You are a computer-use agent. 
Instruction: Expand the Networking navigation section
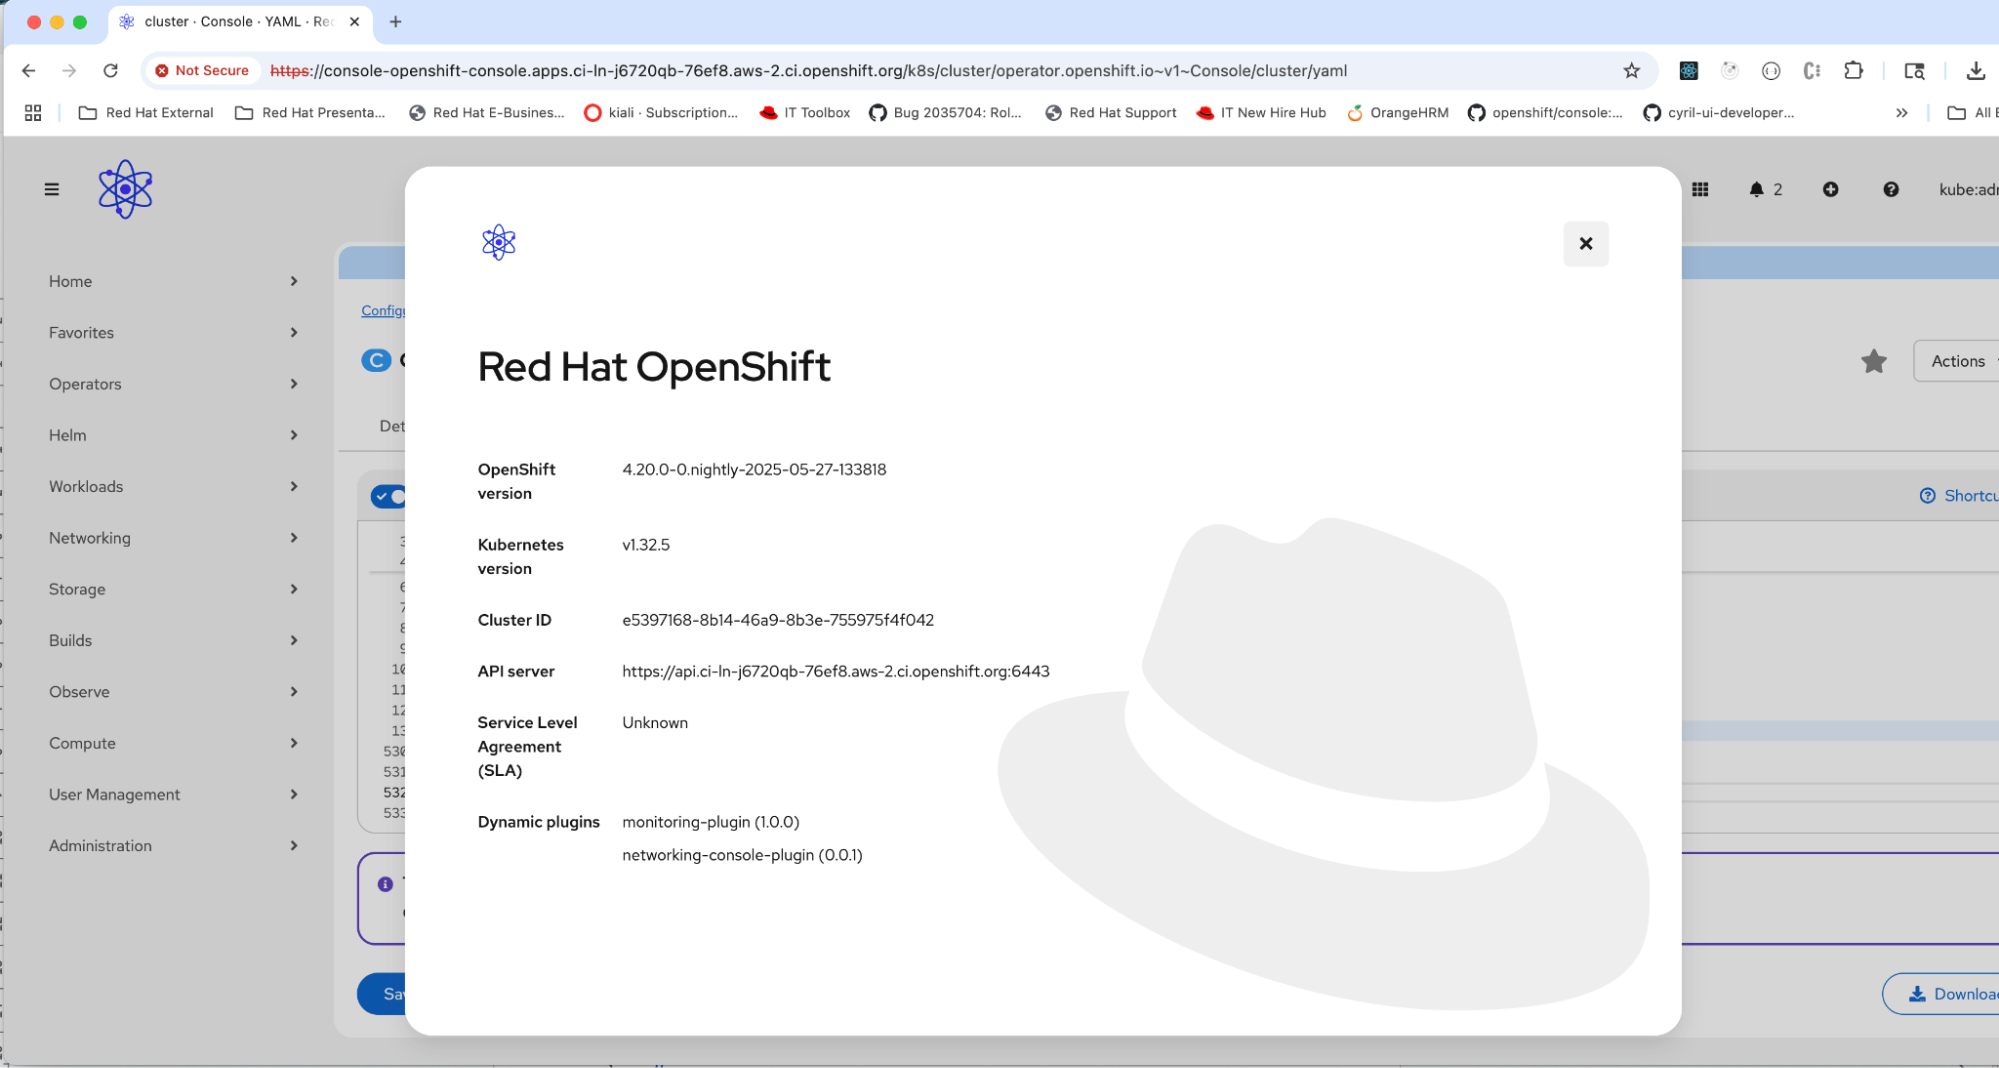pyautogui.click(x=172, y=538)
